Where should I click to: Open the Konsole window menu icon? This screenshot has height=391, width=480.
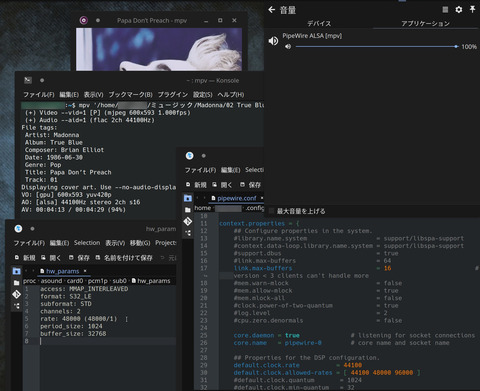pyautogui.click(x=28, y=80)
